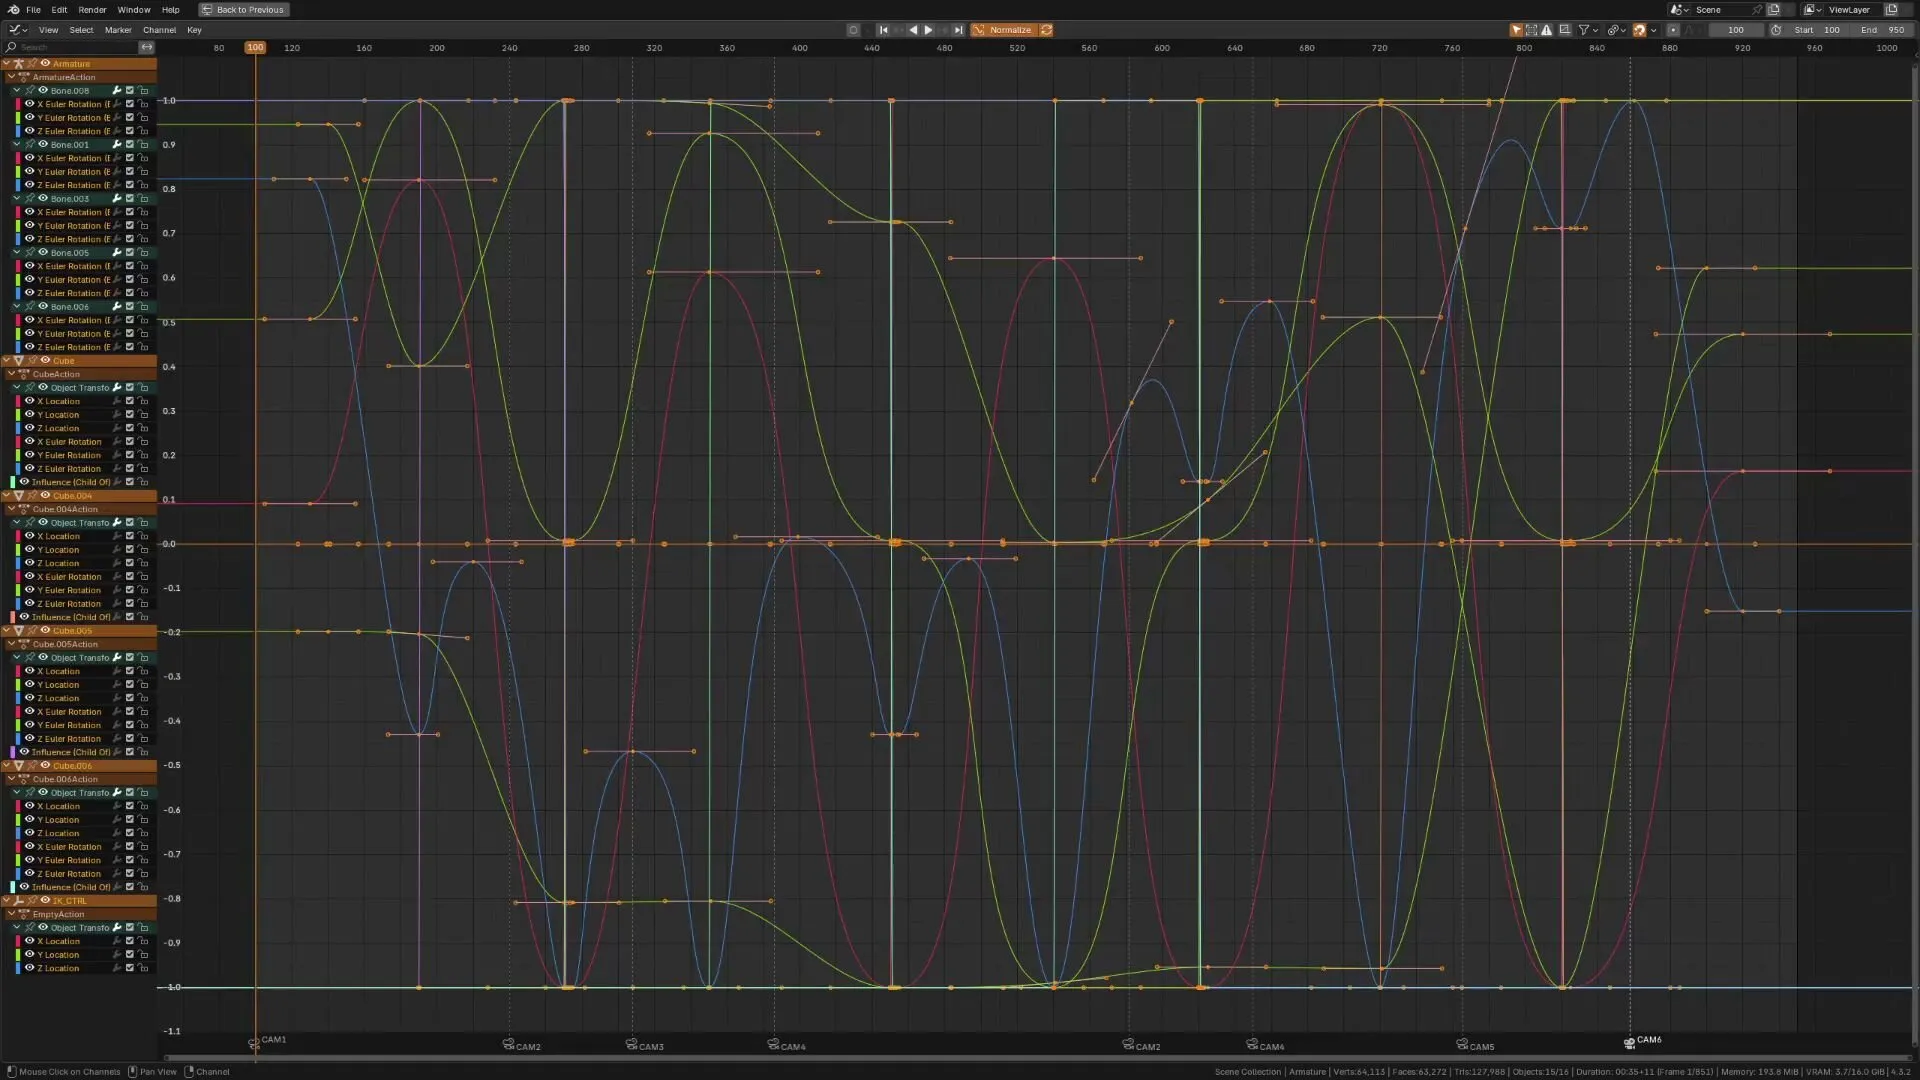Image resolution: width=1920 pixels, height=1080 pixels.
Task: Open the Marker menu
Action: click(x=118, y=30)
